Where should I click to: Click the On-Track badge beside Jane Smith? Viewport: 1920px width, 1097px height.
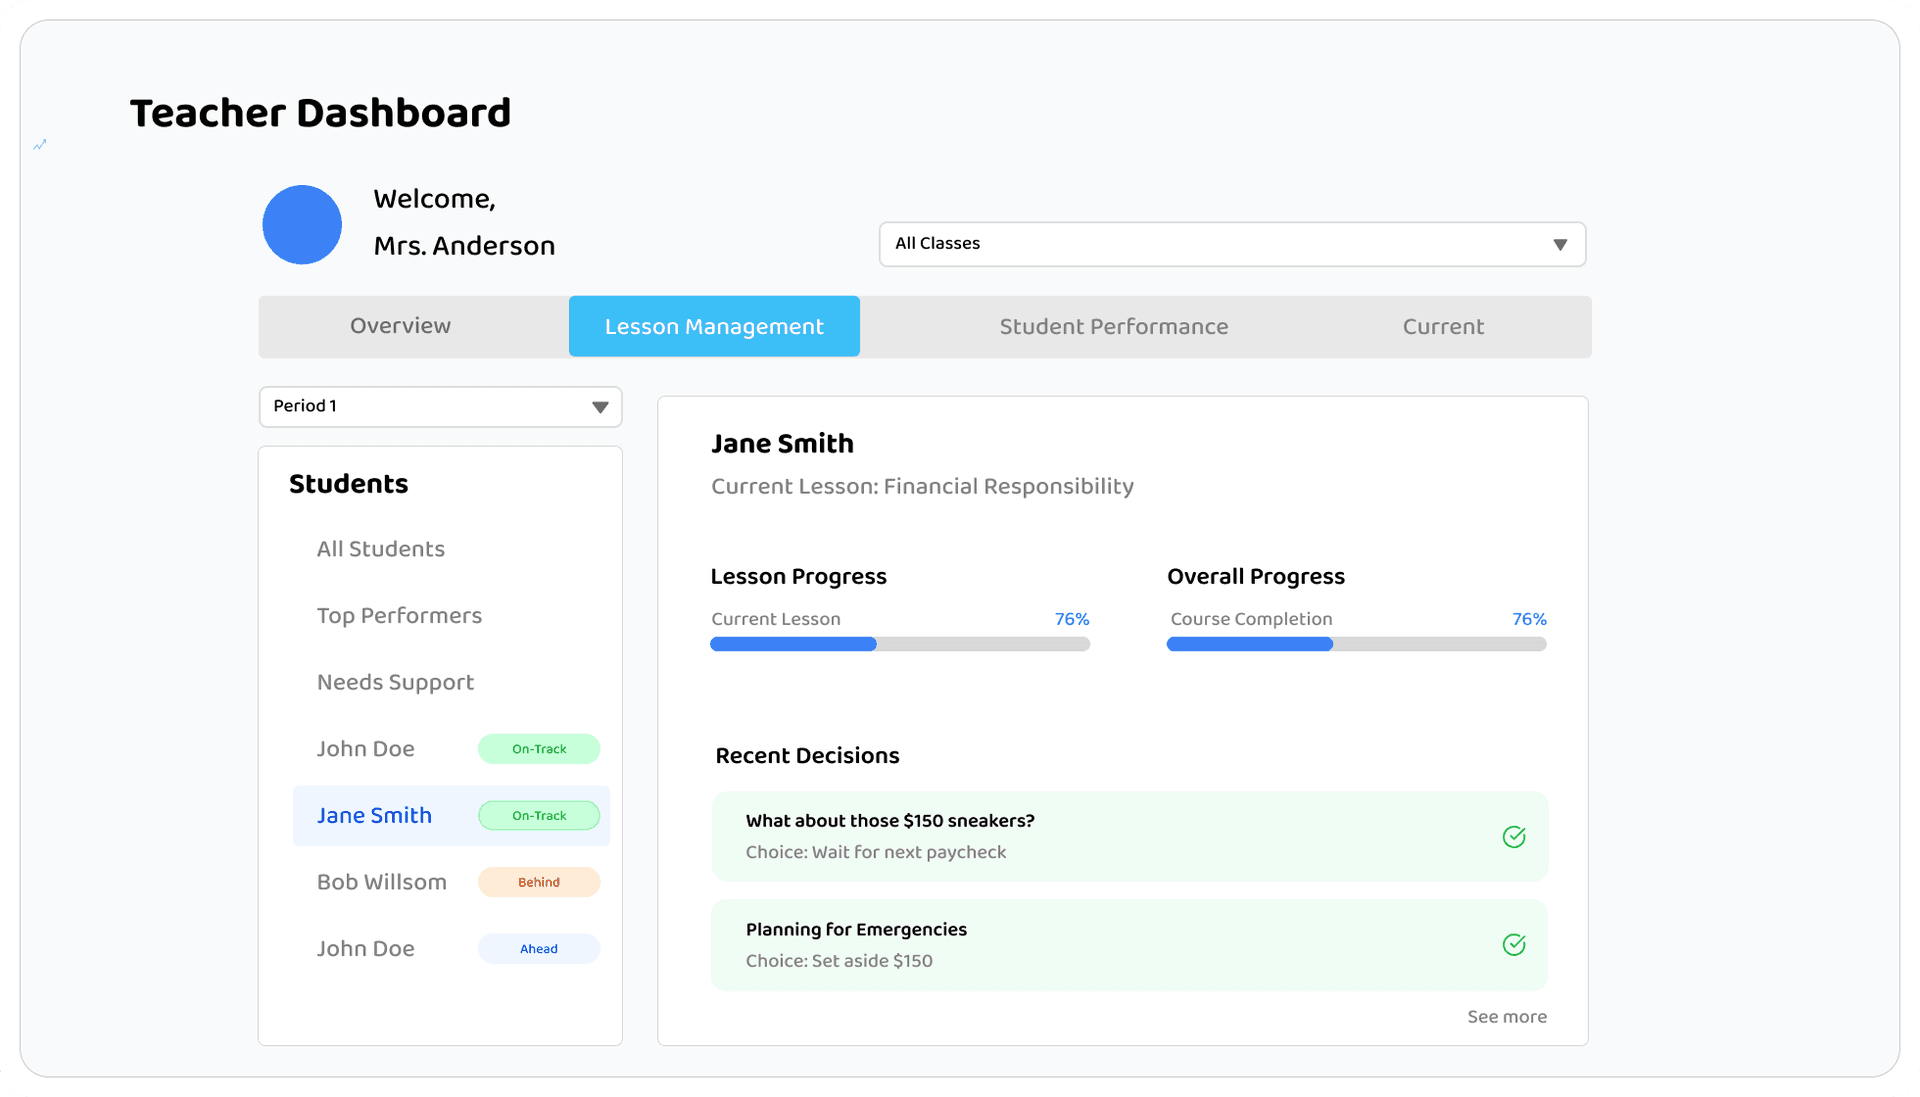pos(539,815)
